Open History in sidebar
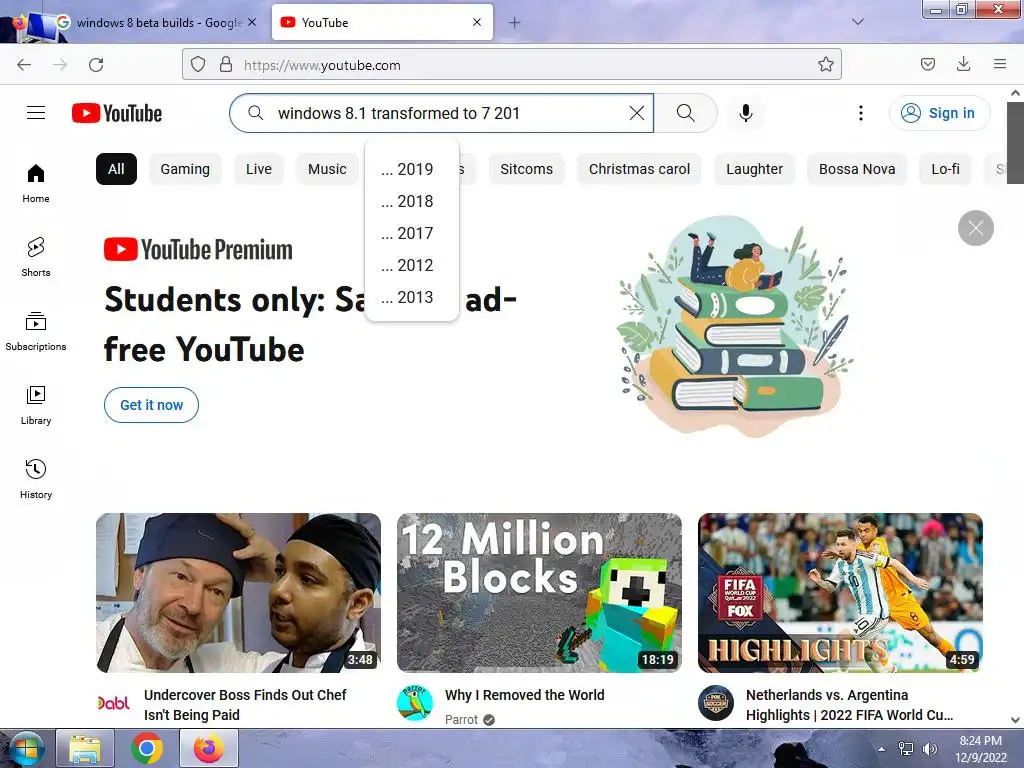 (x=36, y=479)
